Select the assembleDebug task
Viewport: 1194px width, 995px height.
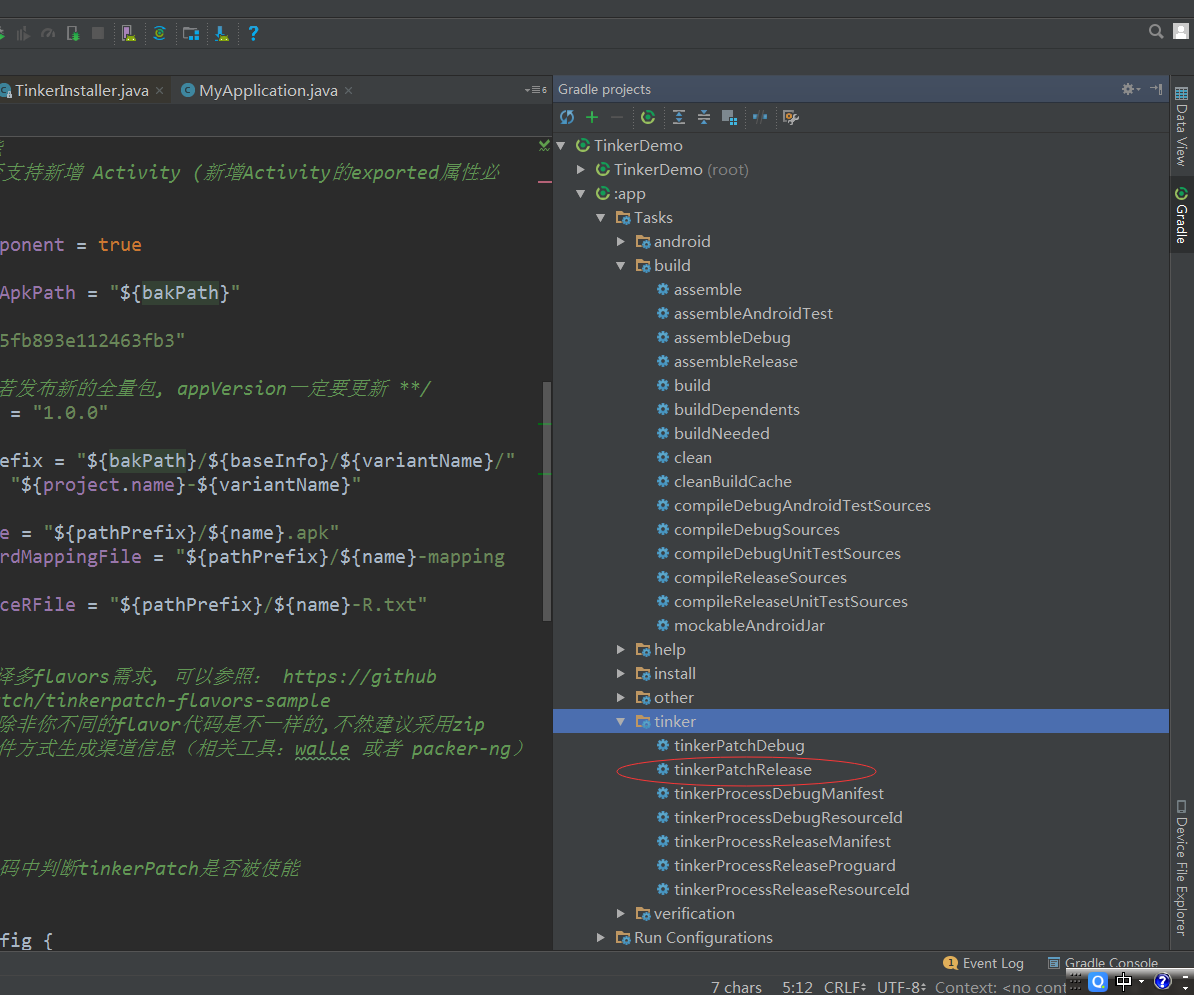click(732, 337)
